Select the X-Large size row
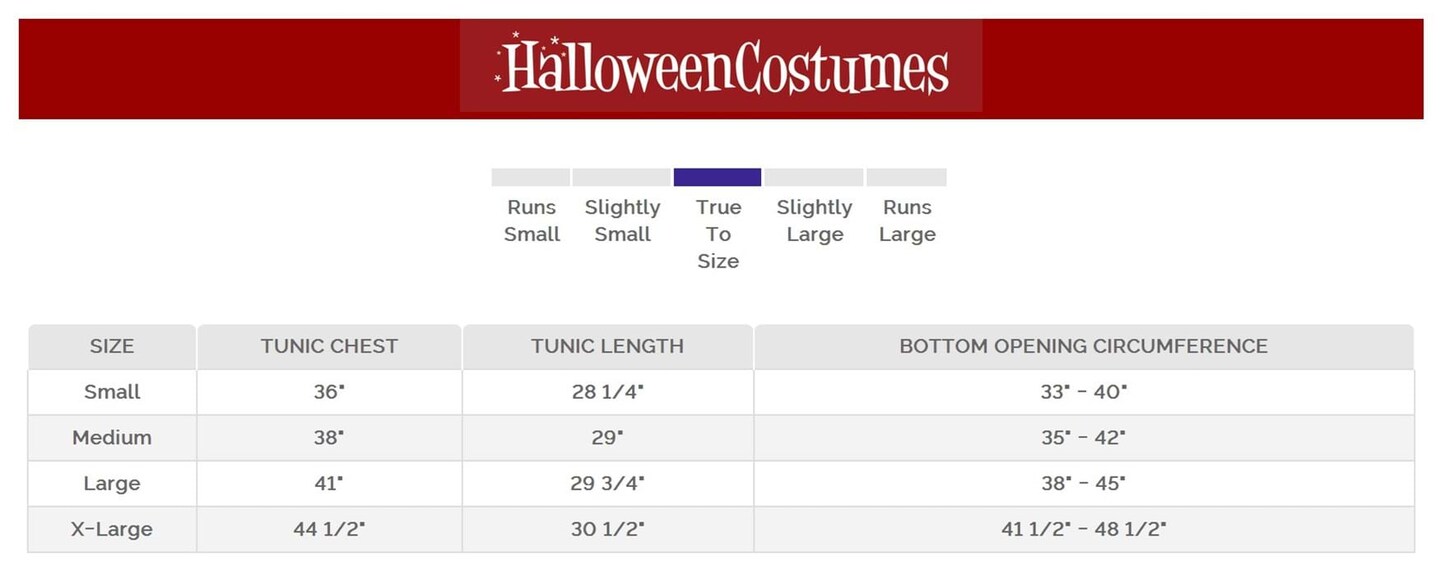This screenshot has width=1440, height=580. (112, 529)
